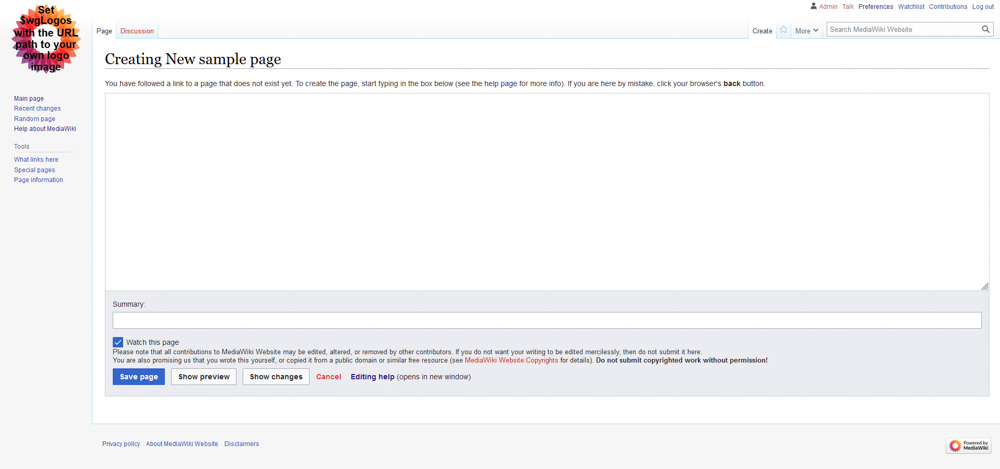Click the Search MediaWiki Website field
Viewport: 1000px width, 469px height.
[x=904, y=29]
